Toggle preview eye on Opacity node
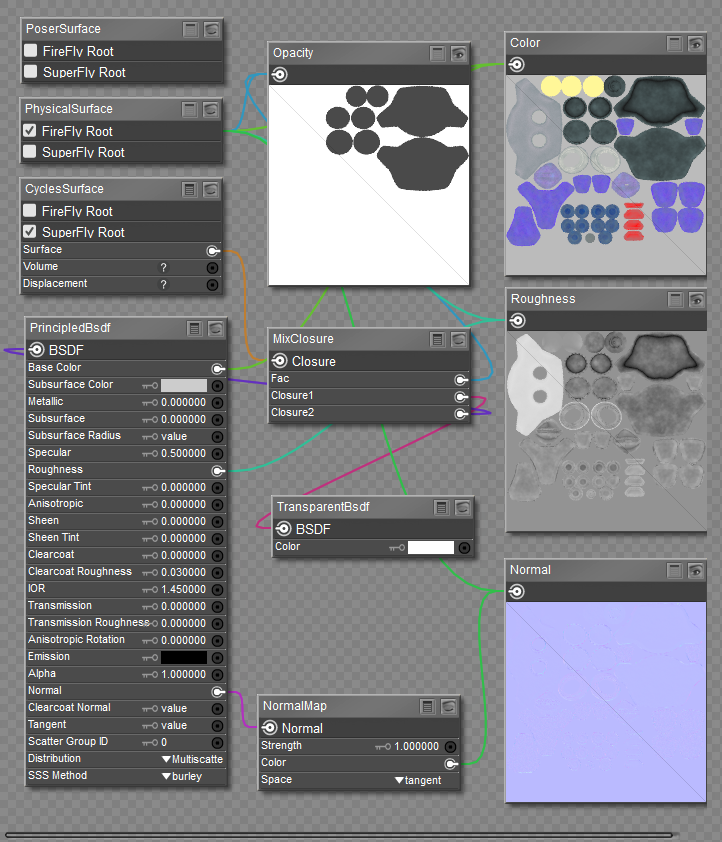Image resolution: width=722 pixels, height=842 pixels. tap(458, 53)
